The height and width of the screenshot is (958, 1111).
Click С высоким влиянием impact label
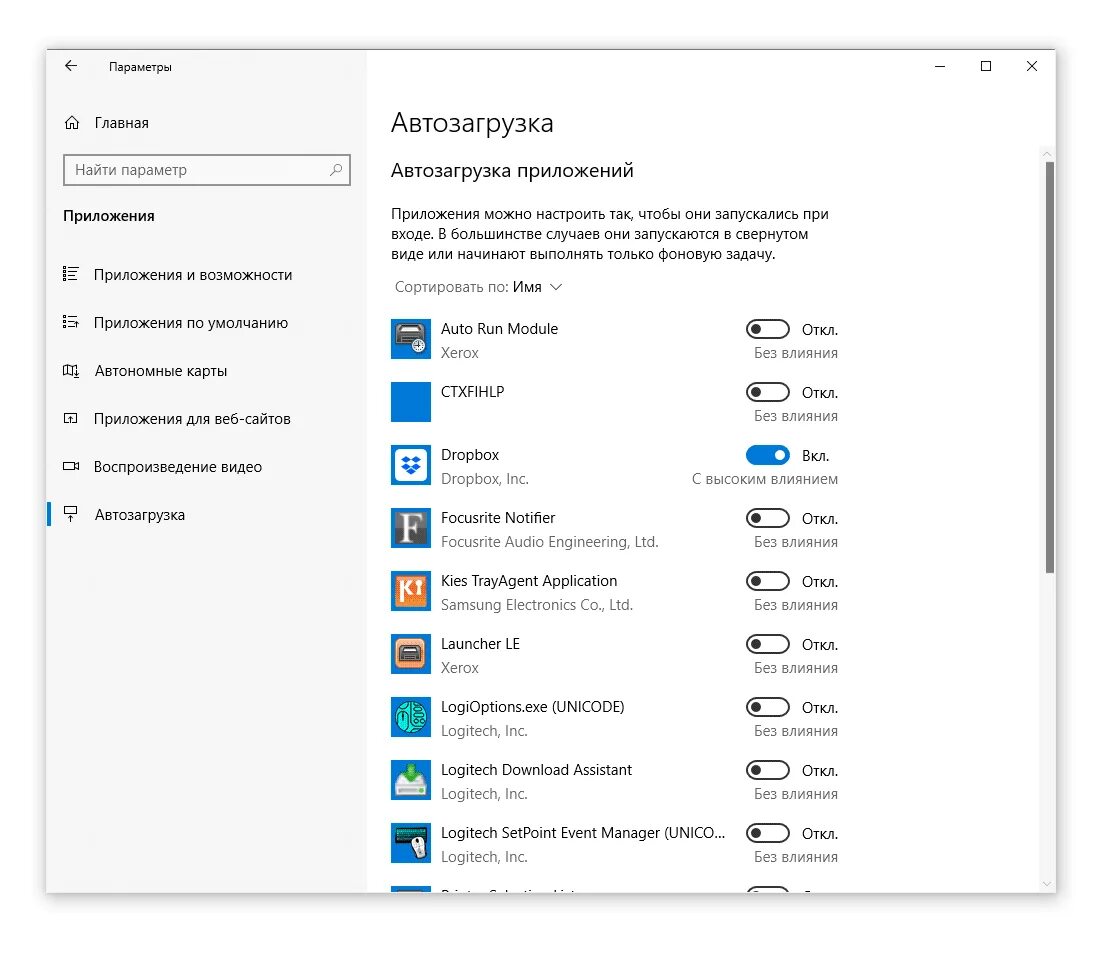765,479
